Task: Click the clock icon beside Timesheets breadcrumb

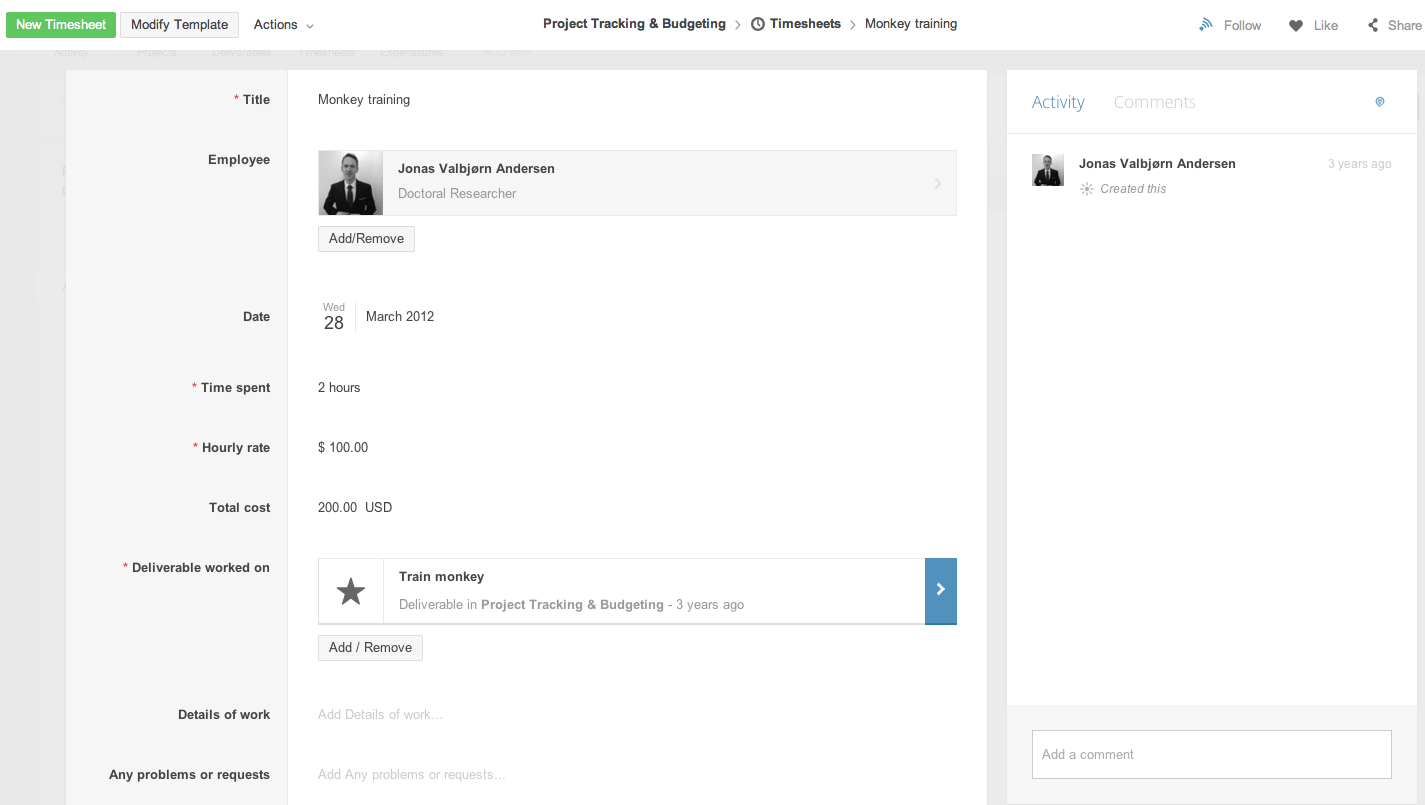Action: tap(758, 24)
